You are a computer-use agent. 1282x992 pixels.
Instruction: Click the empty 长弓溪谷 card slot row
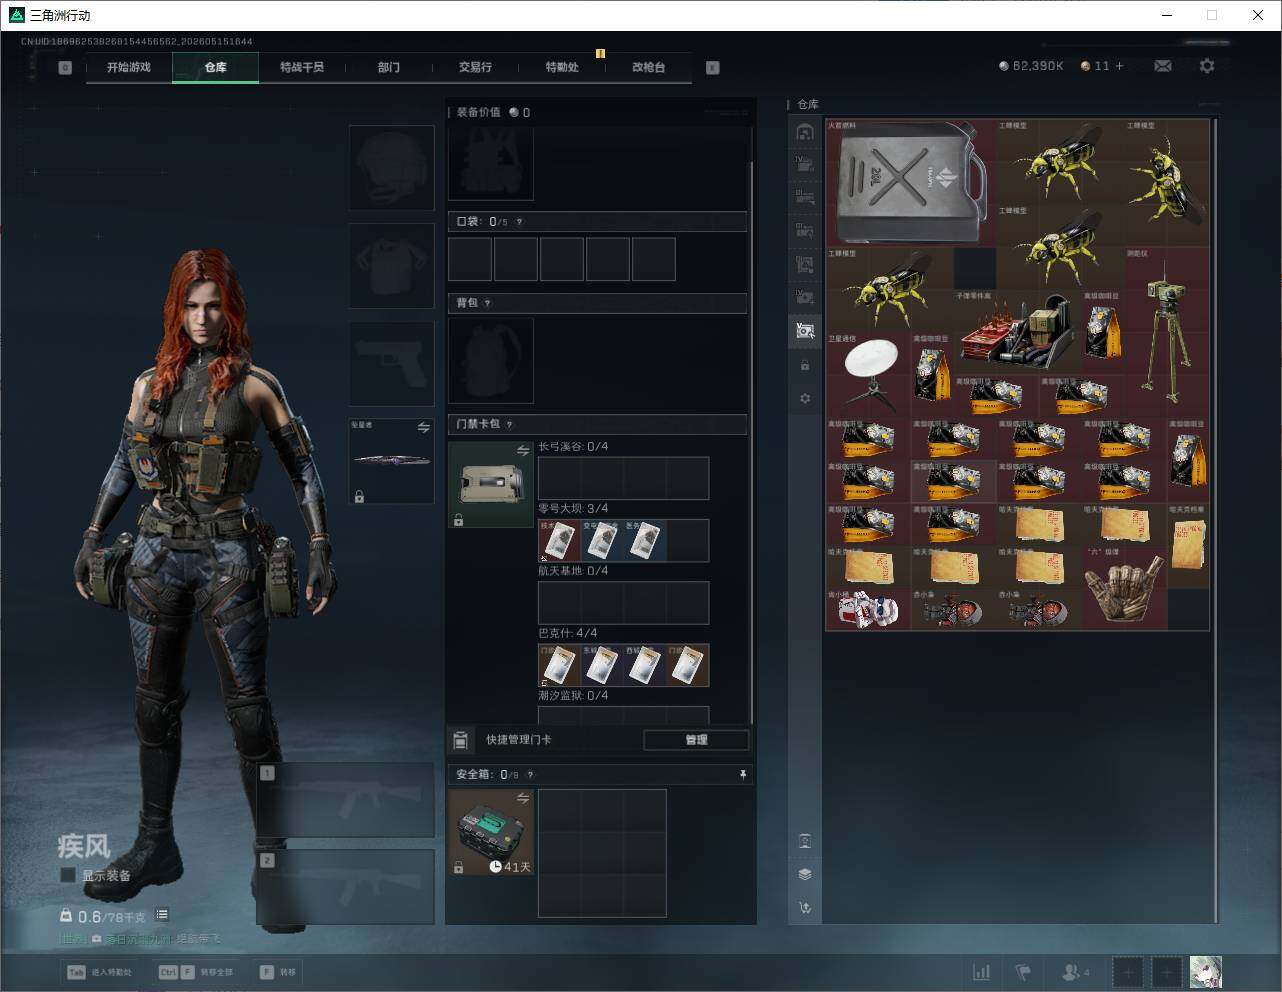coord(624,478)
